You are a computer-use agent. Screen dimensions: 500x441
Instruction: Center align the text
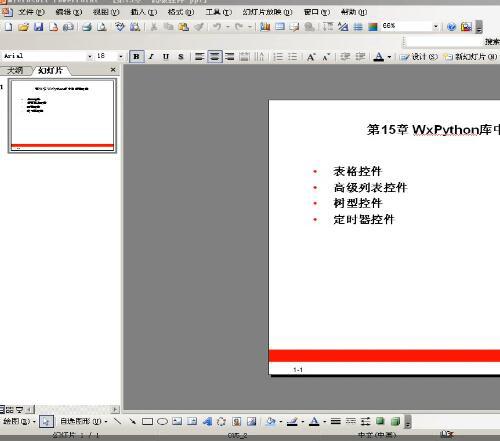(x=214, y=57)
